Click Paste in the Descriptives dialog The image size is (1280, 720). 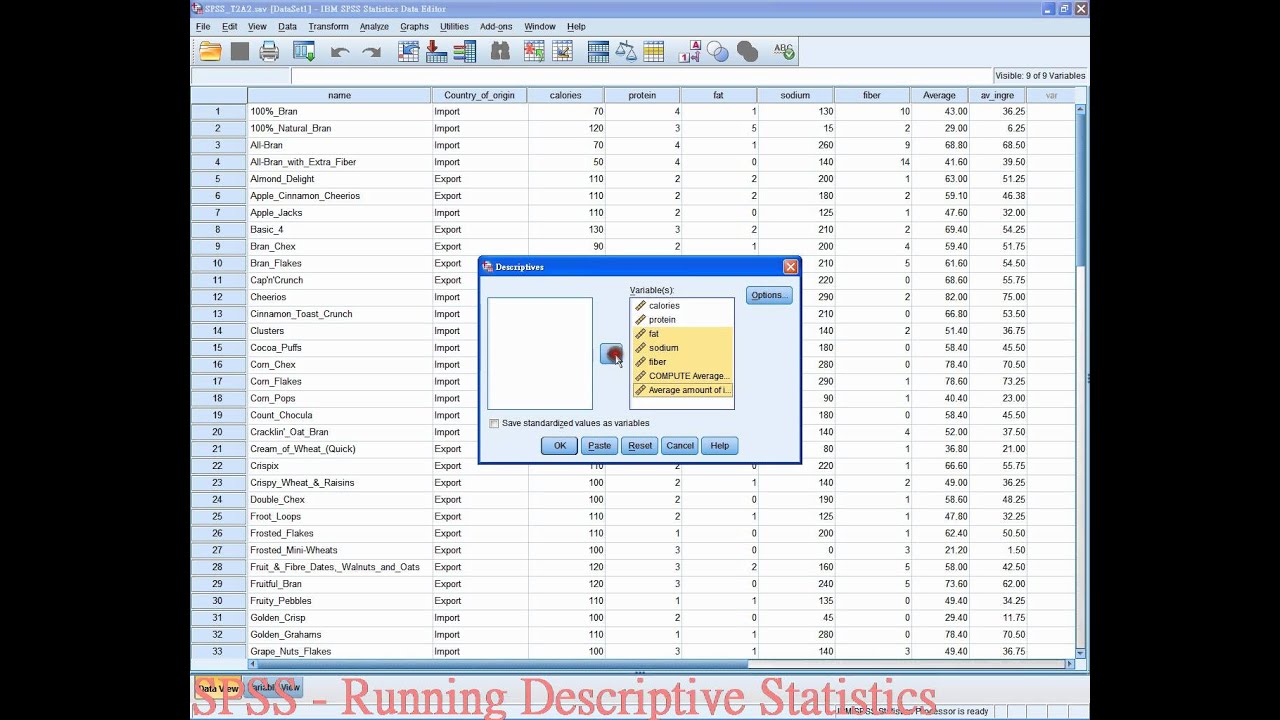pos(599,446)
